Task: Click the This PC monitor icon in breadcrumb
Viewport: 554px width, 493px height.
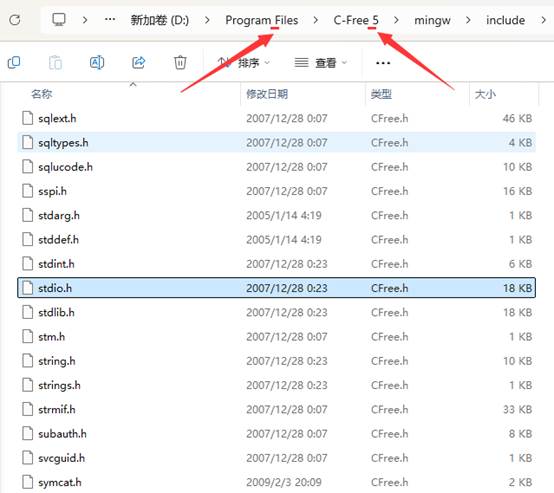Action: click(59, 19)
